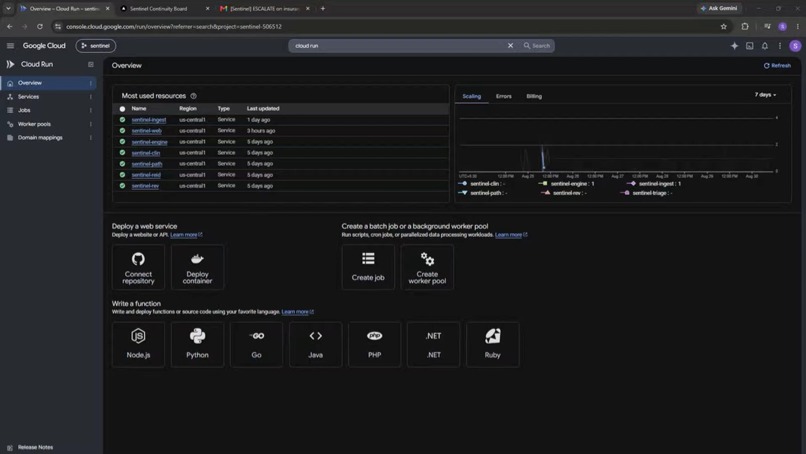The width and height of the screenshot is (806, 454).
Task: Sort by the Name column header
Action: coord(139,109)
